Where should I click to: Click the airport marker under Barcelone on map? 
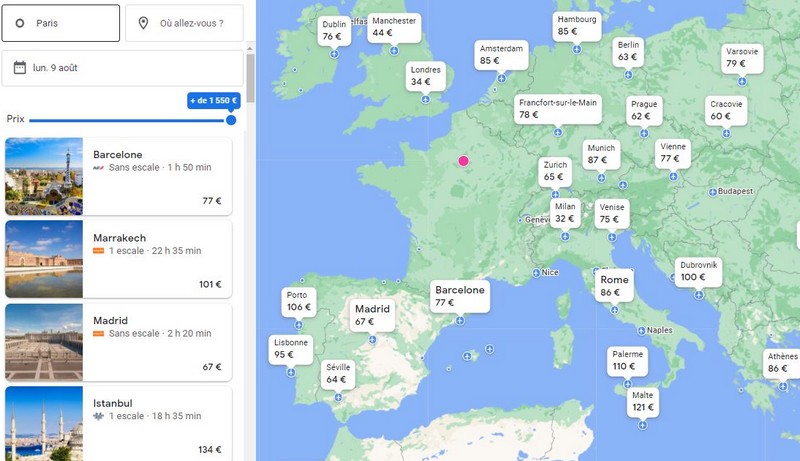(460, 321)
